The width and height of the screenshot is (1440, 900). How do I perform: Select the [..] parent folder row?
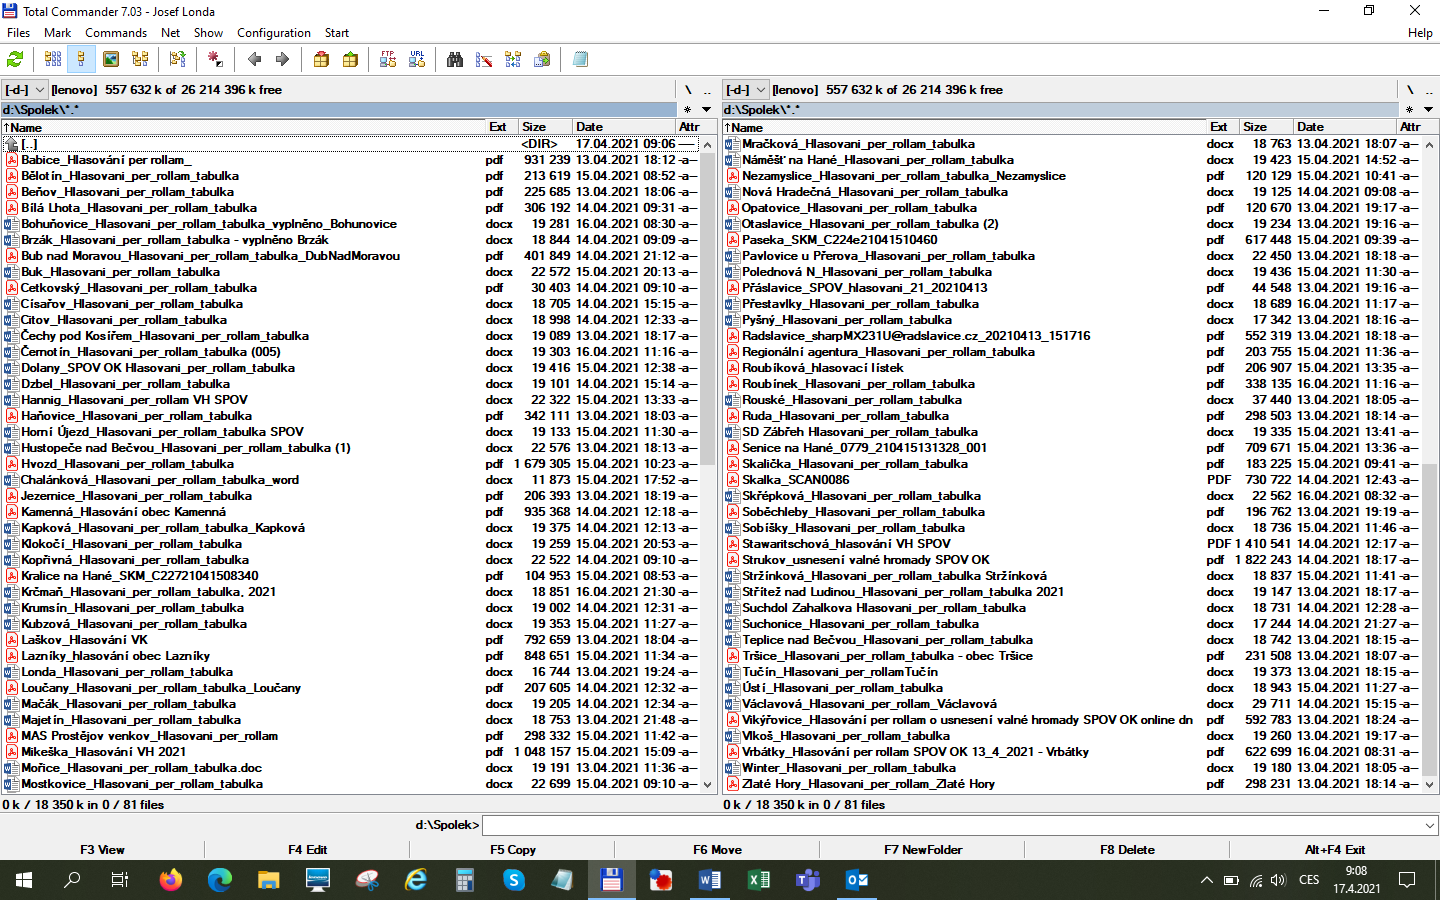coord(350,144)
